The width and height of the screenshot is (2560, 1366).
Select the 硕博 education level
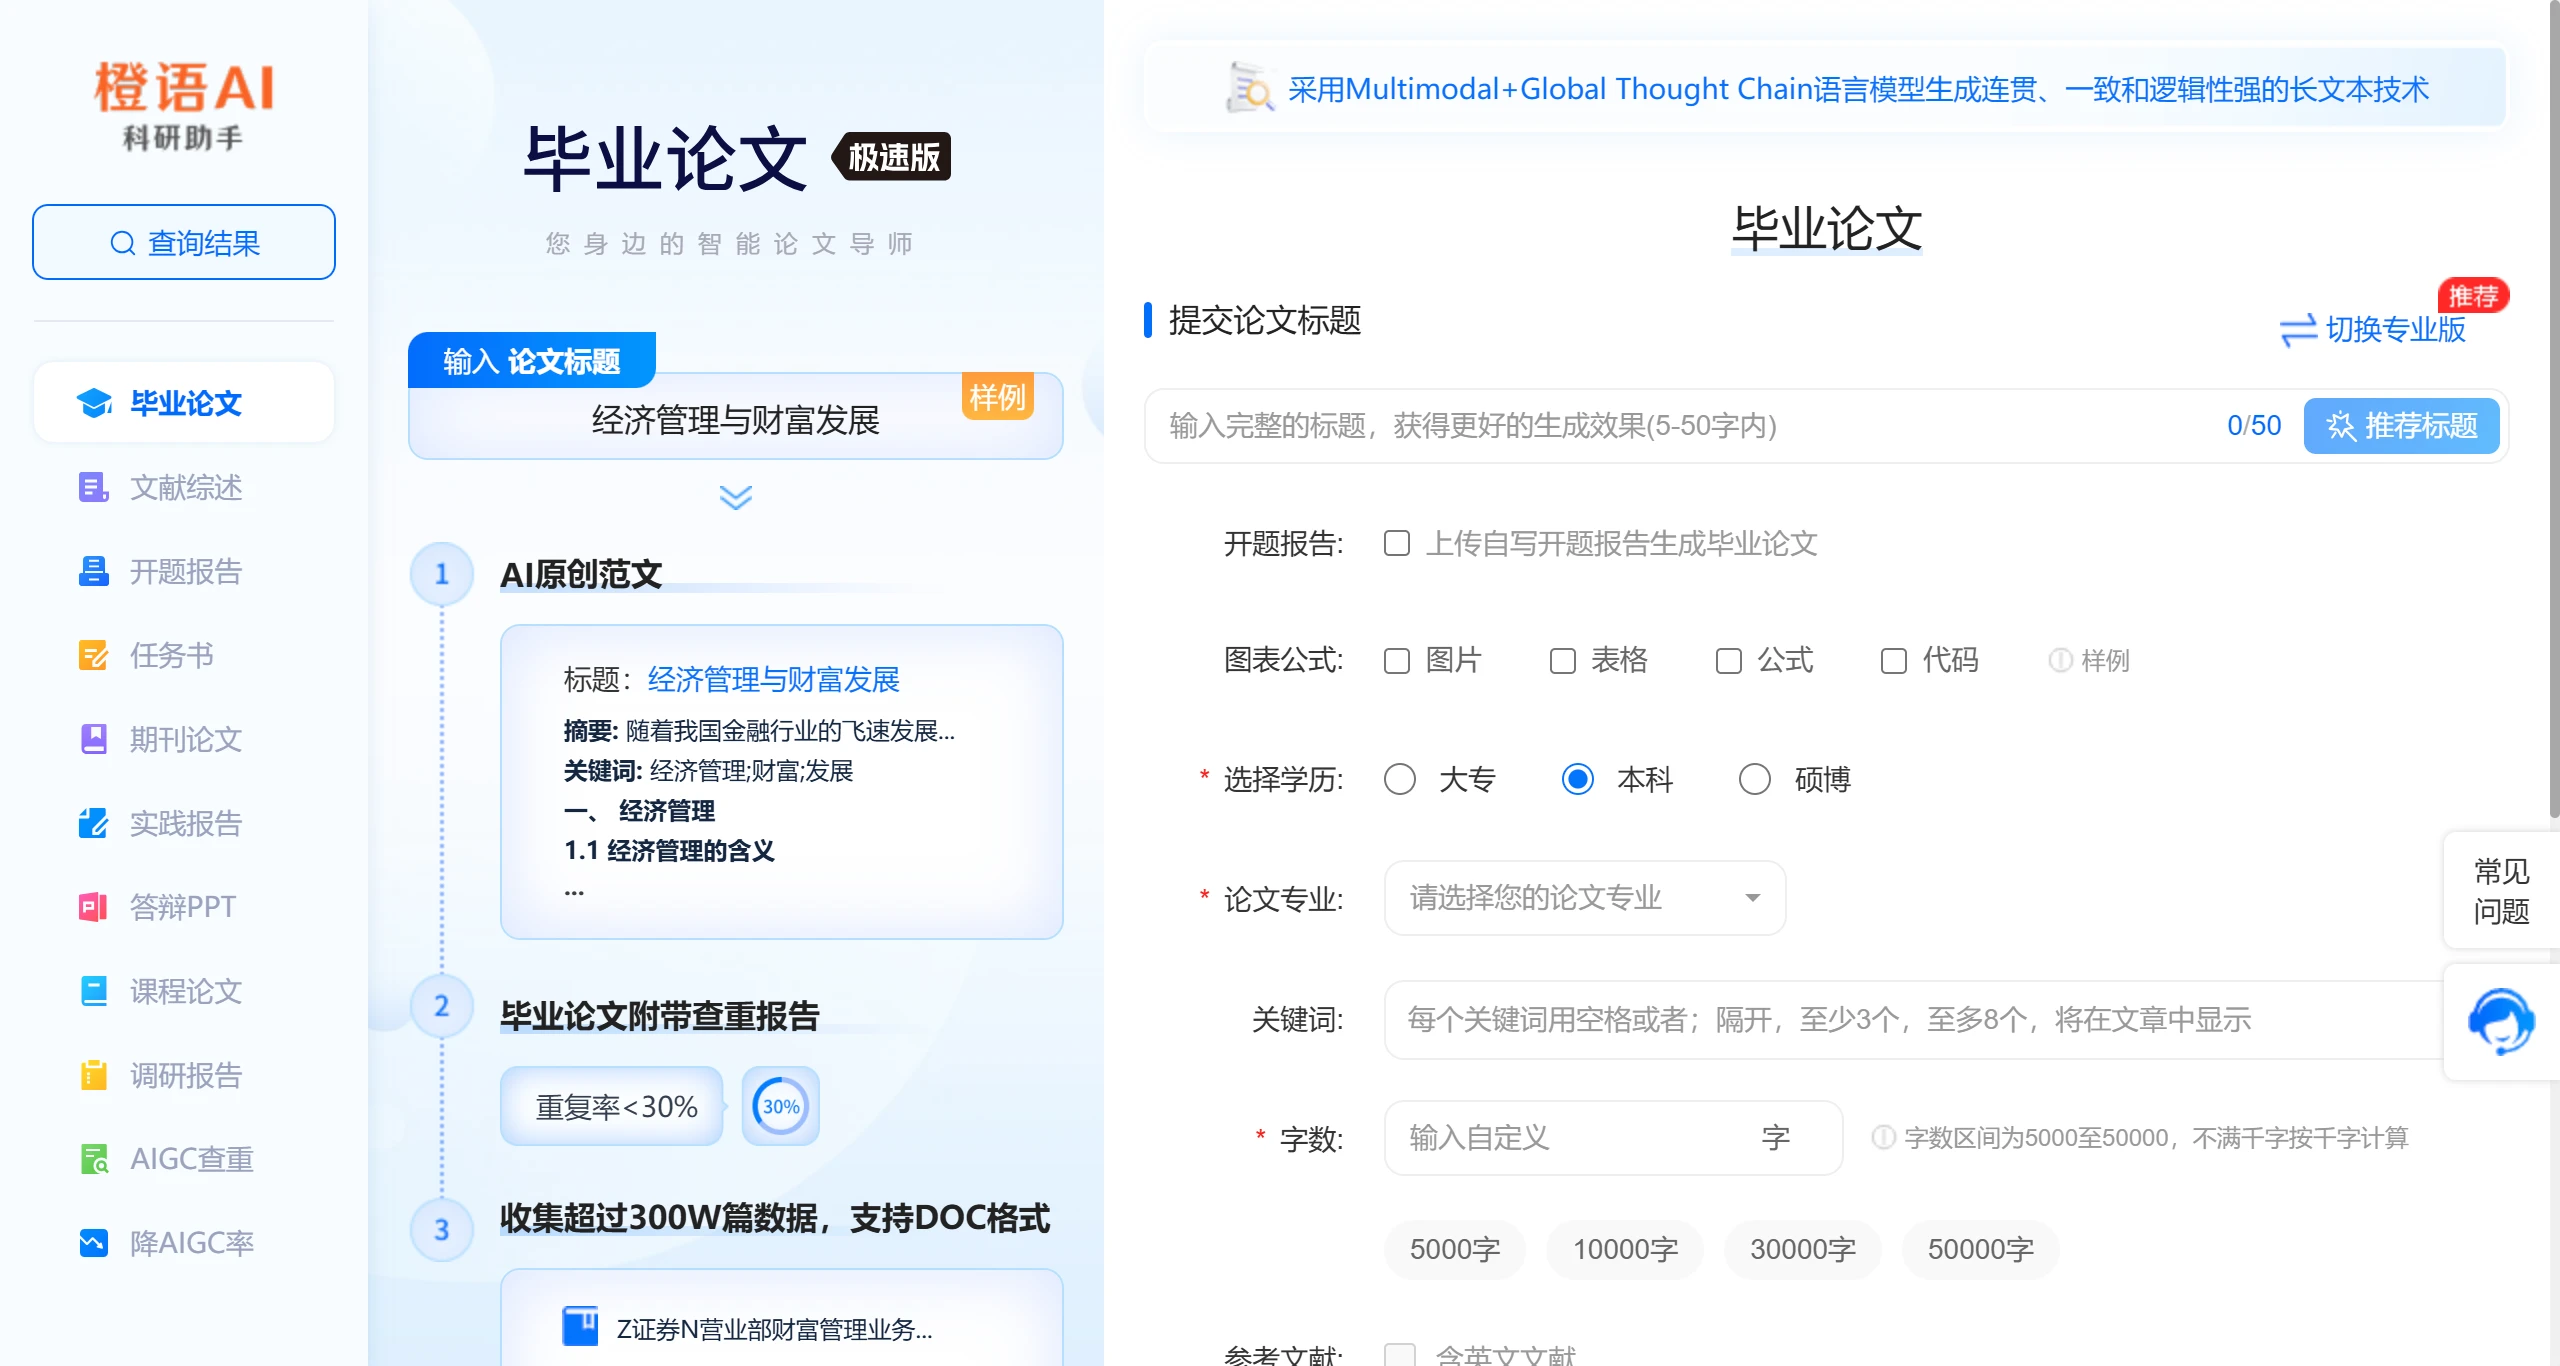click(x=1755, y=779)
